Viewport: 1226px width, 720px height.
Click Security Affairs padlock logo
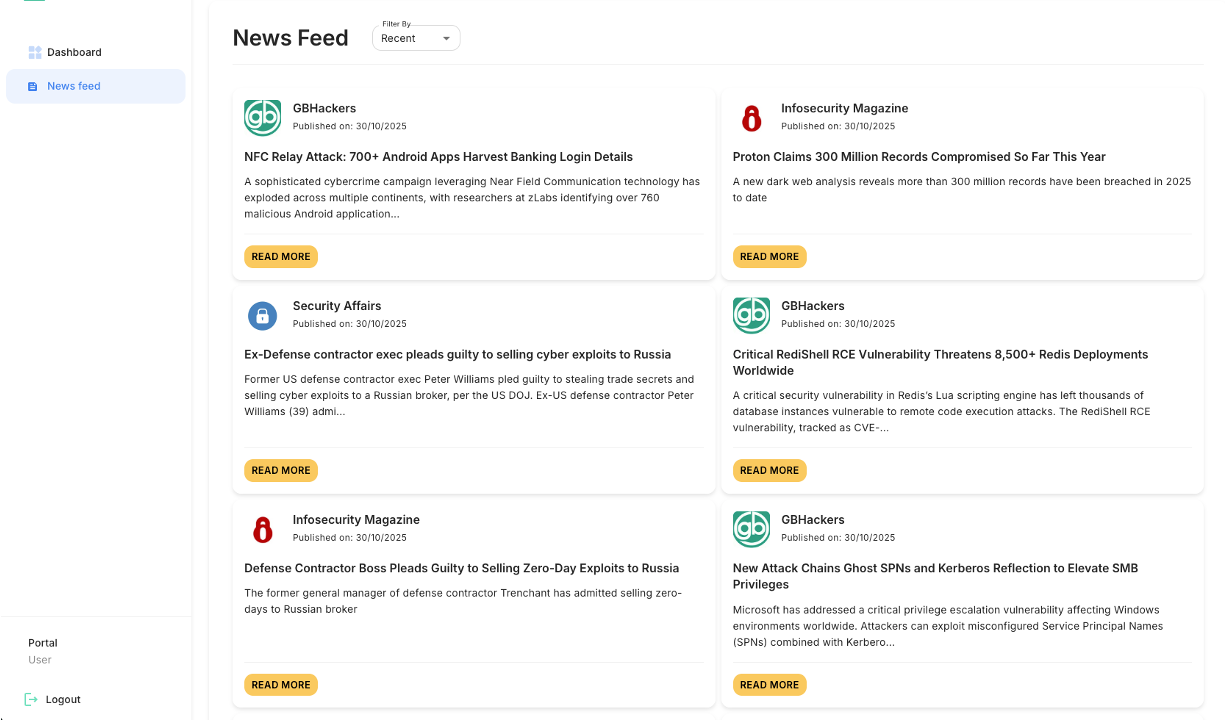pos(262,316)
